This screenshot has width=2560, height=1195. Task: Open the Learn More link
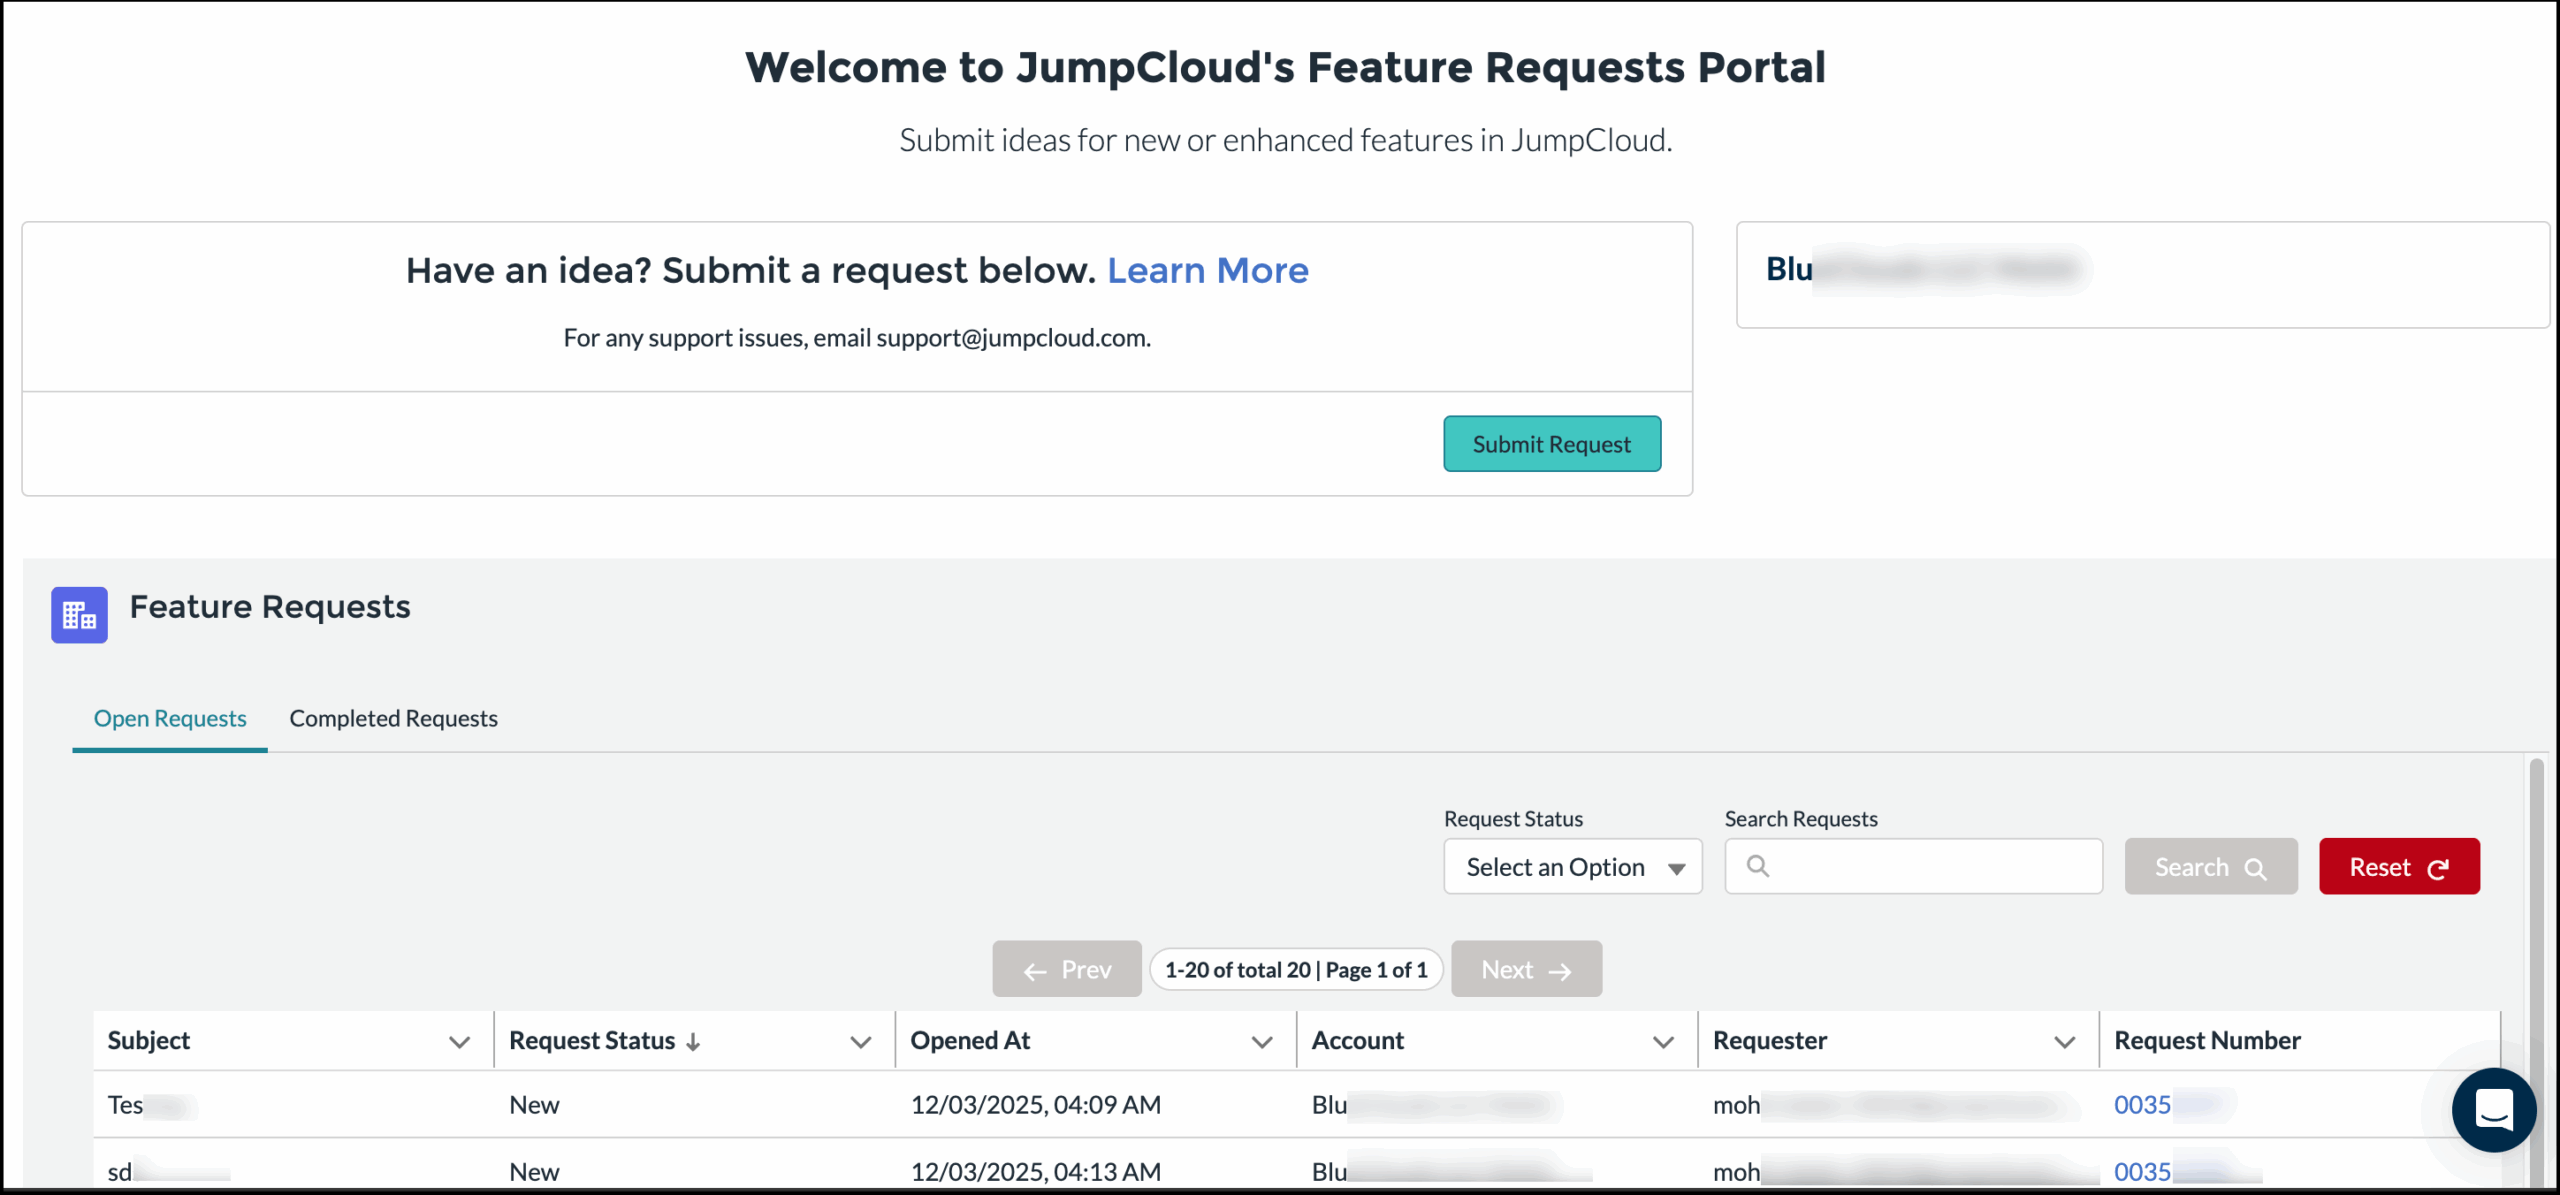point(1208,270)
